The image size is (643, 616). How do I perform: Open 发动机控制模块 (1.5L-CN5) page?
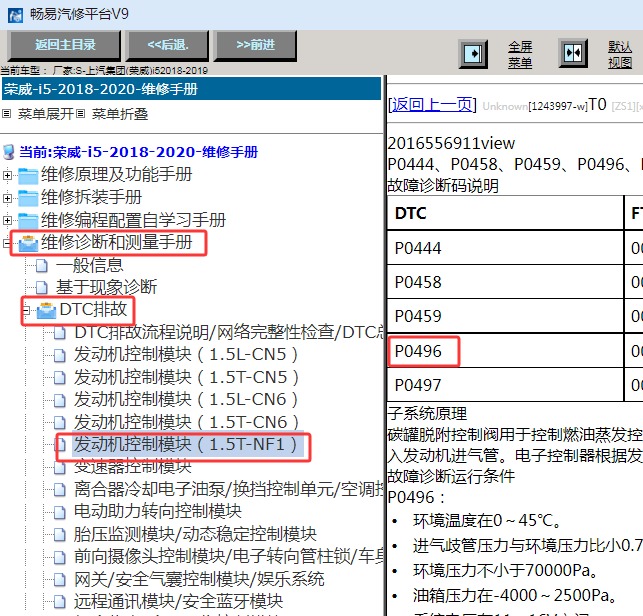(186, 355)
